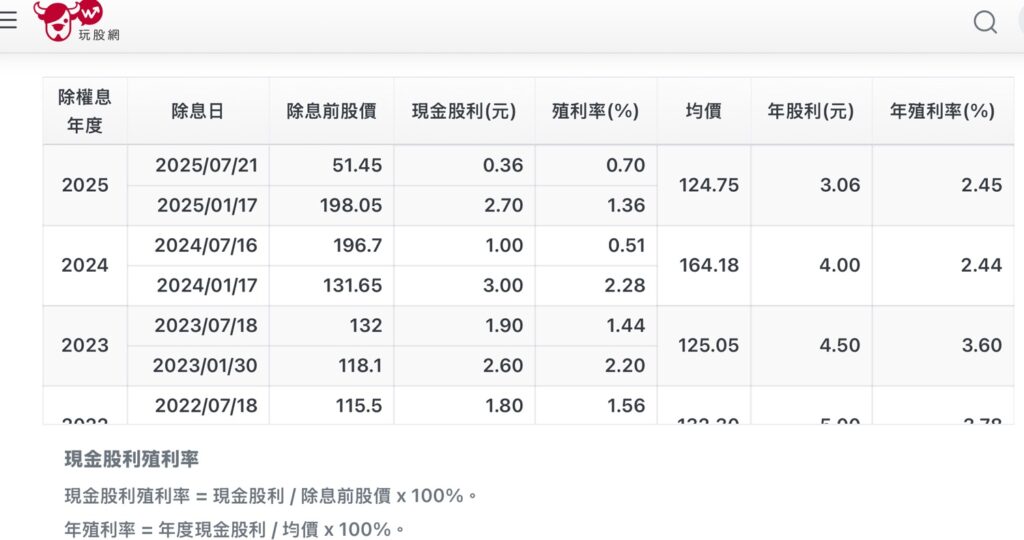1024x540 pixels.
Task: Select the 年殖利率(%) column header
Action: [942, 111]
